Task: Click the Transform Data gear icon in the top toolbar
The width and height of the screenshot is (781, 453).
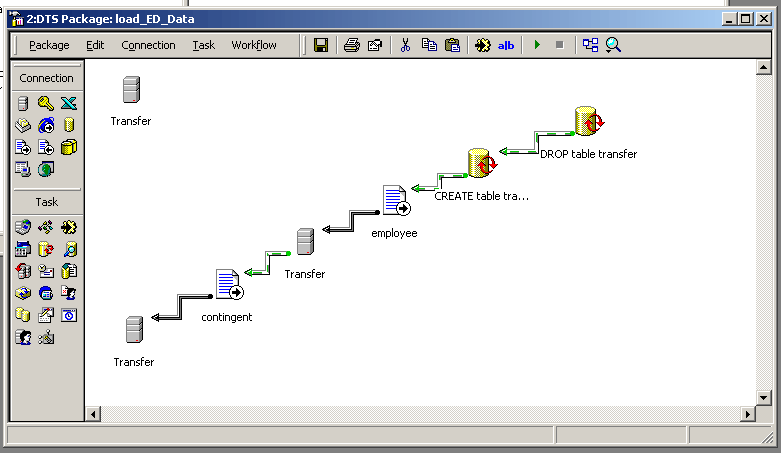Action: click(x=482, y=45)
